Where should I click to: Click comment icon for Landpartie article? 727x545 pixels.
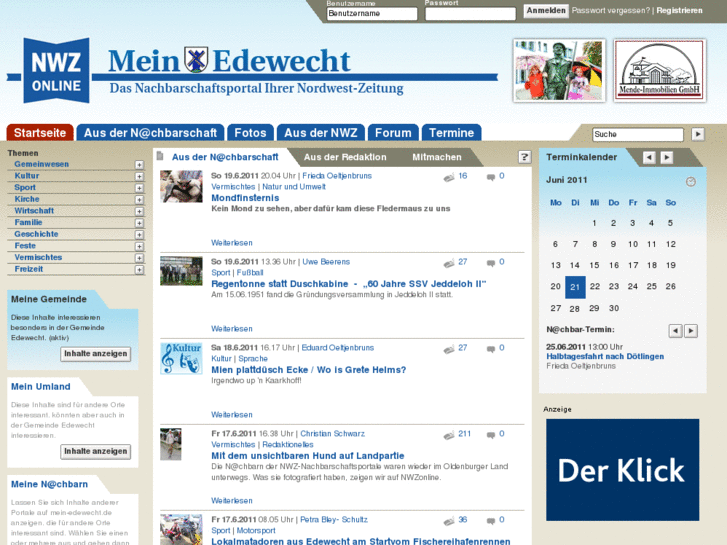(491, 435)
